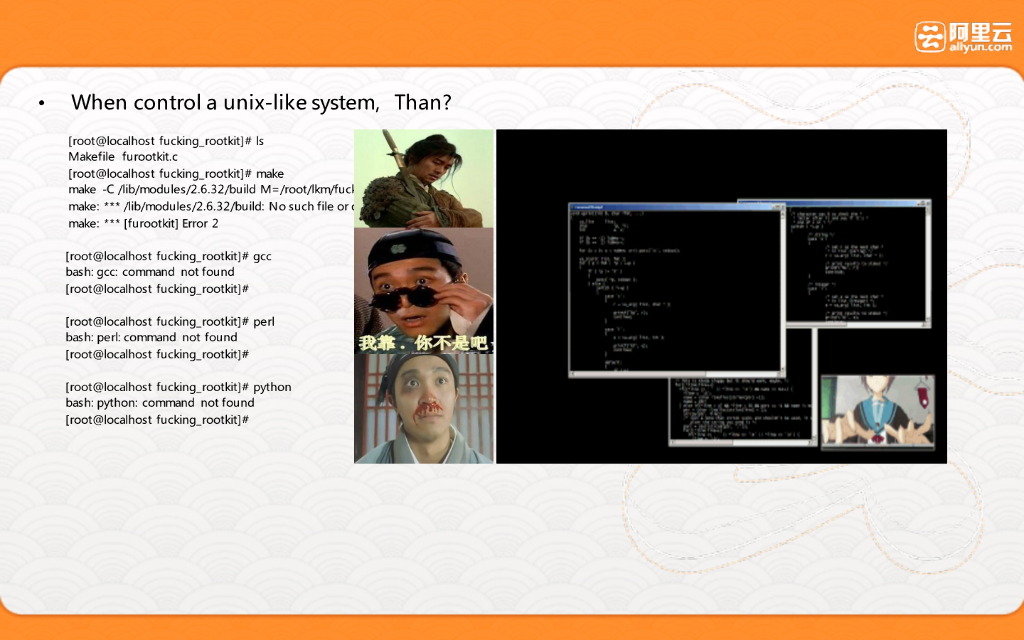The image size is (1024, 640).
Task: Click the prompt line ending with '# gcc'
Action: tap(168, 256)
